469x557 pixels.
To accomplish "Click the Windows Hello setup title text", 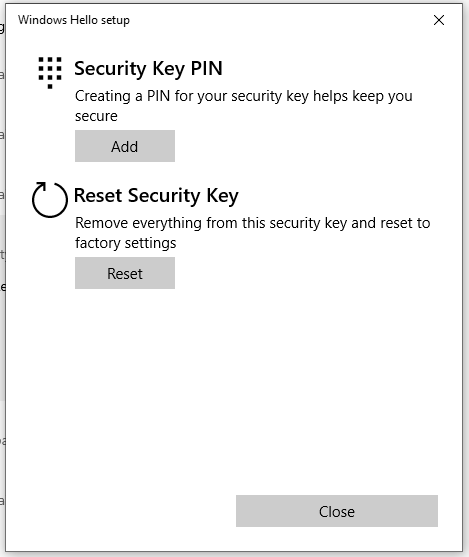I will coord(74,20).
